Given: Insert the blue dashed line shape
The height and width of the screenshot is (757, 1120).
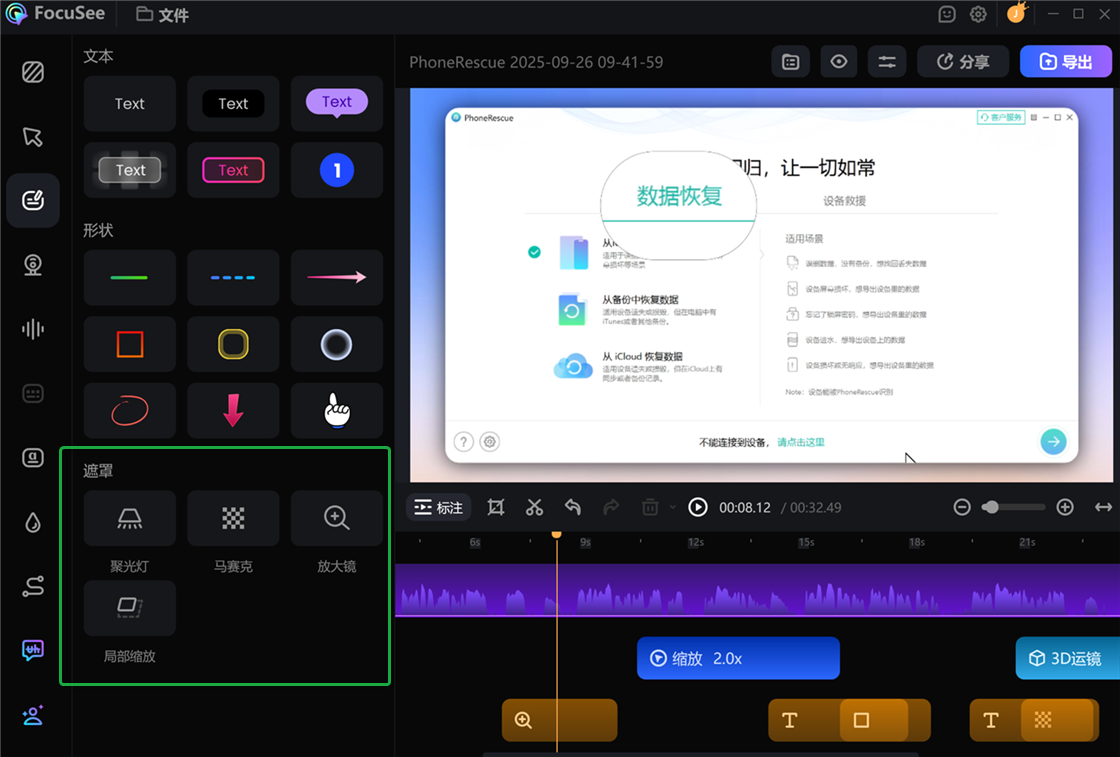Looking at the screenshot, I should click(233, 277).
